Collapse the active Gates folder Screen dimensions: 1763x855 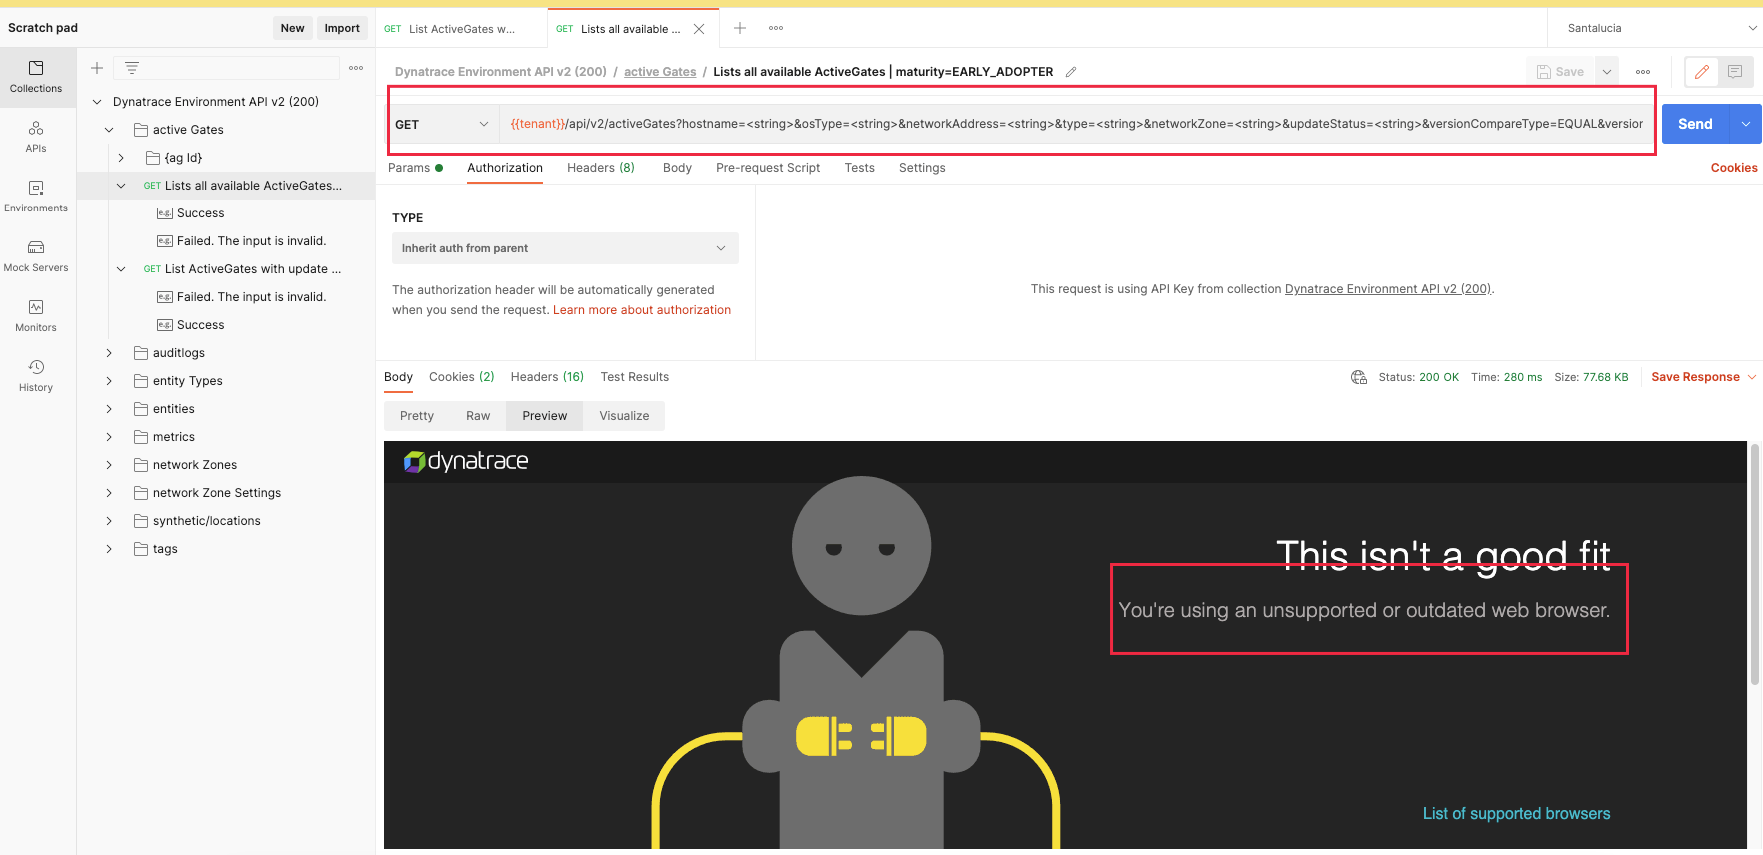[x=109, y=130]
